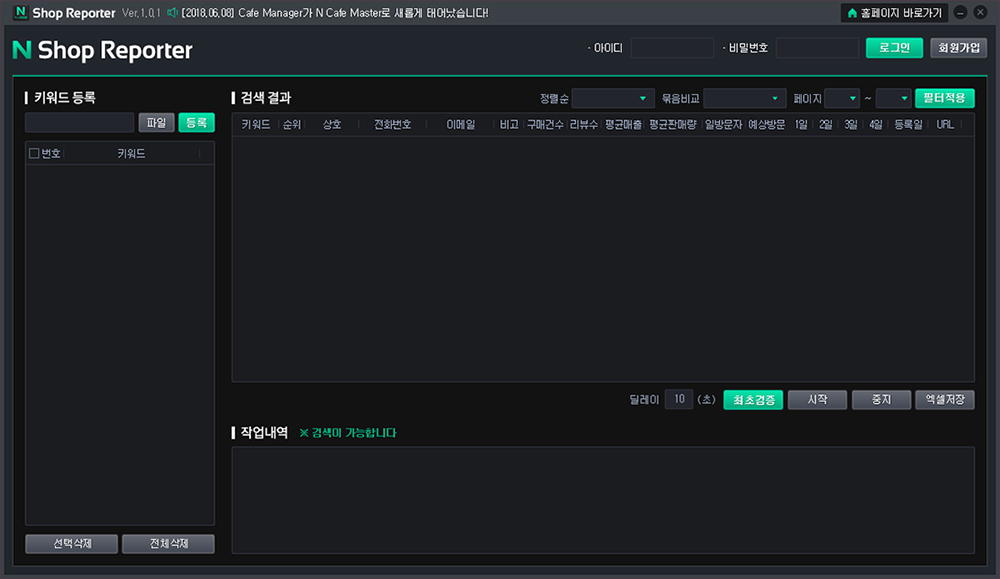Screen dimensions: 1000x579
Task: Click the 파일 file button
Action: coord(156,122)
